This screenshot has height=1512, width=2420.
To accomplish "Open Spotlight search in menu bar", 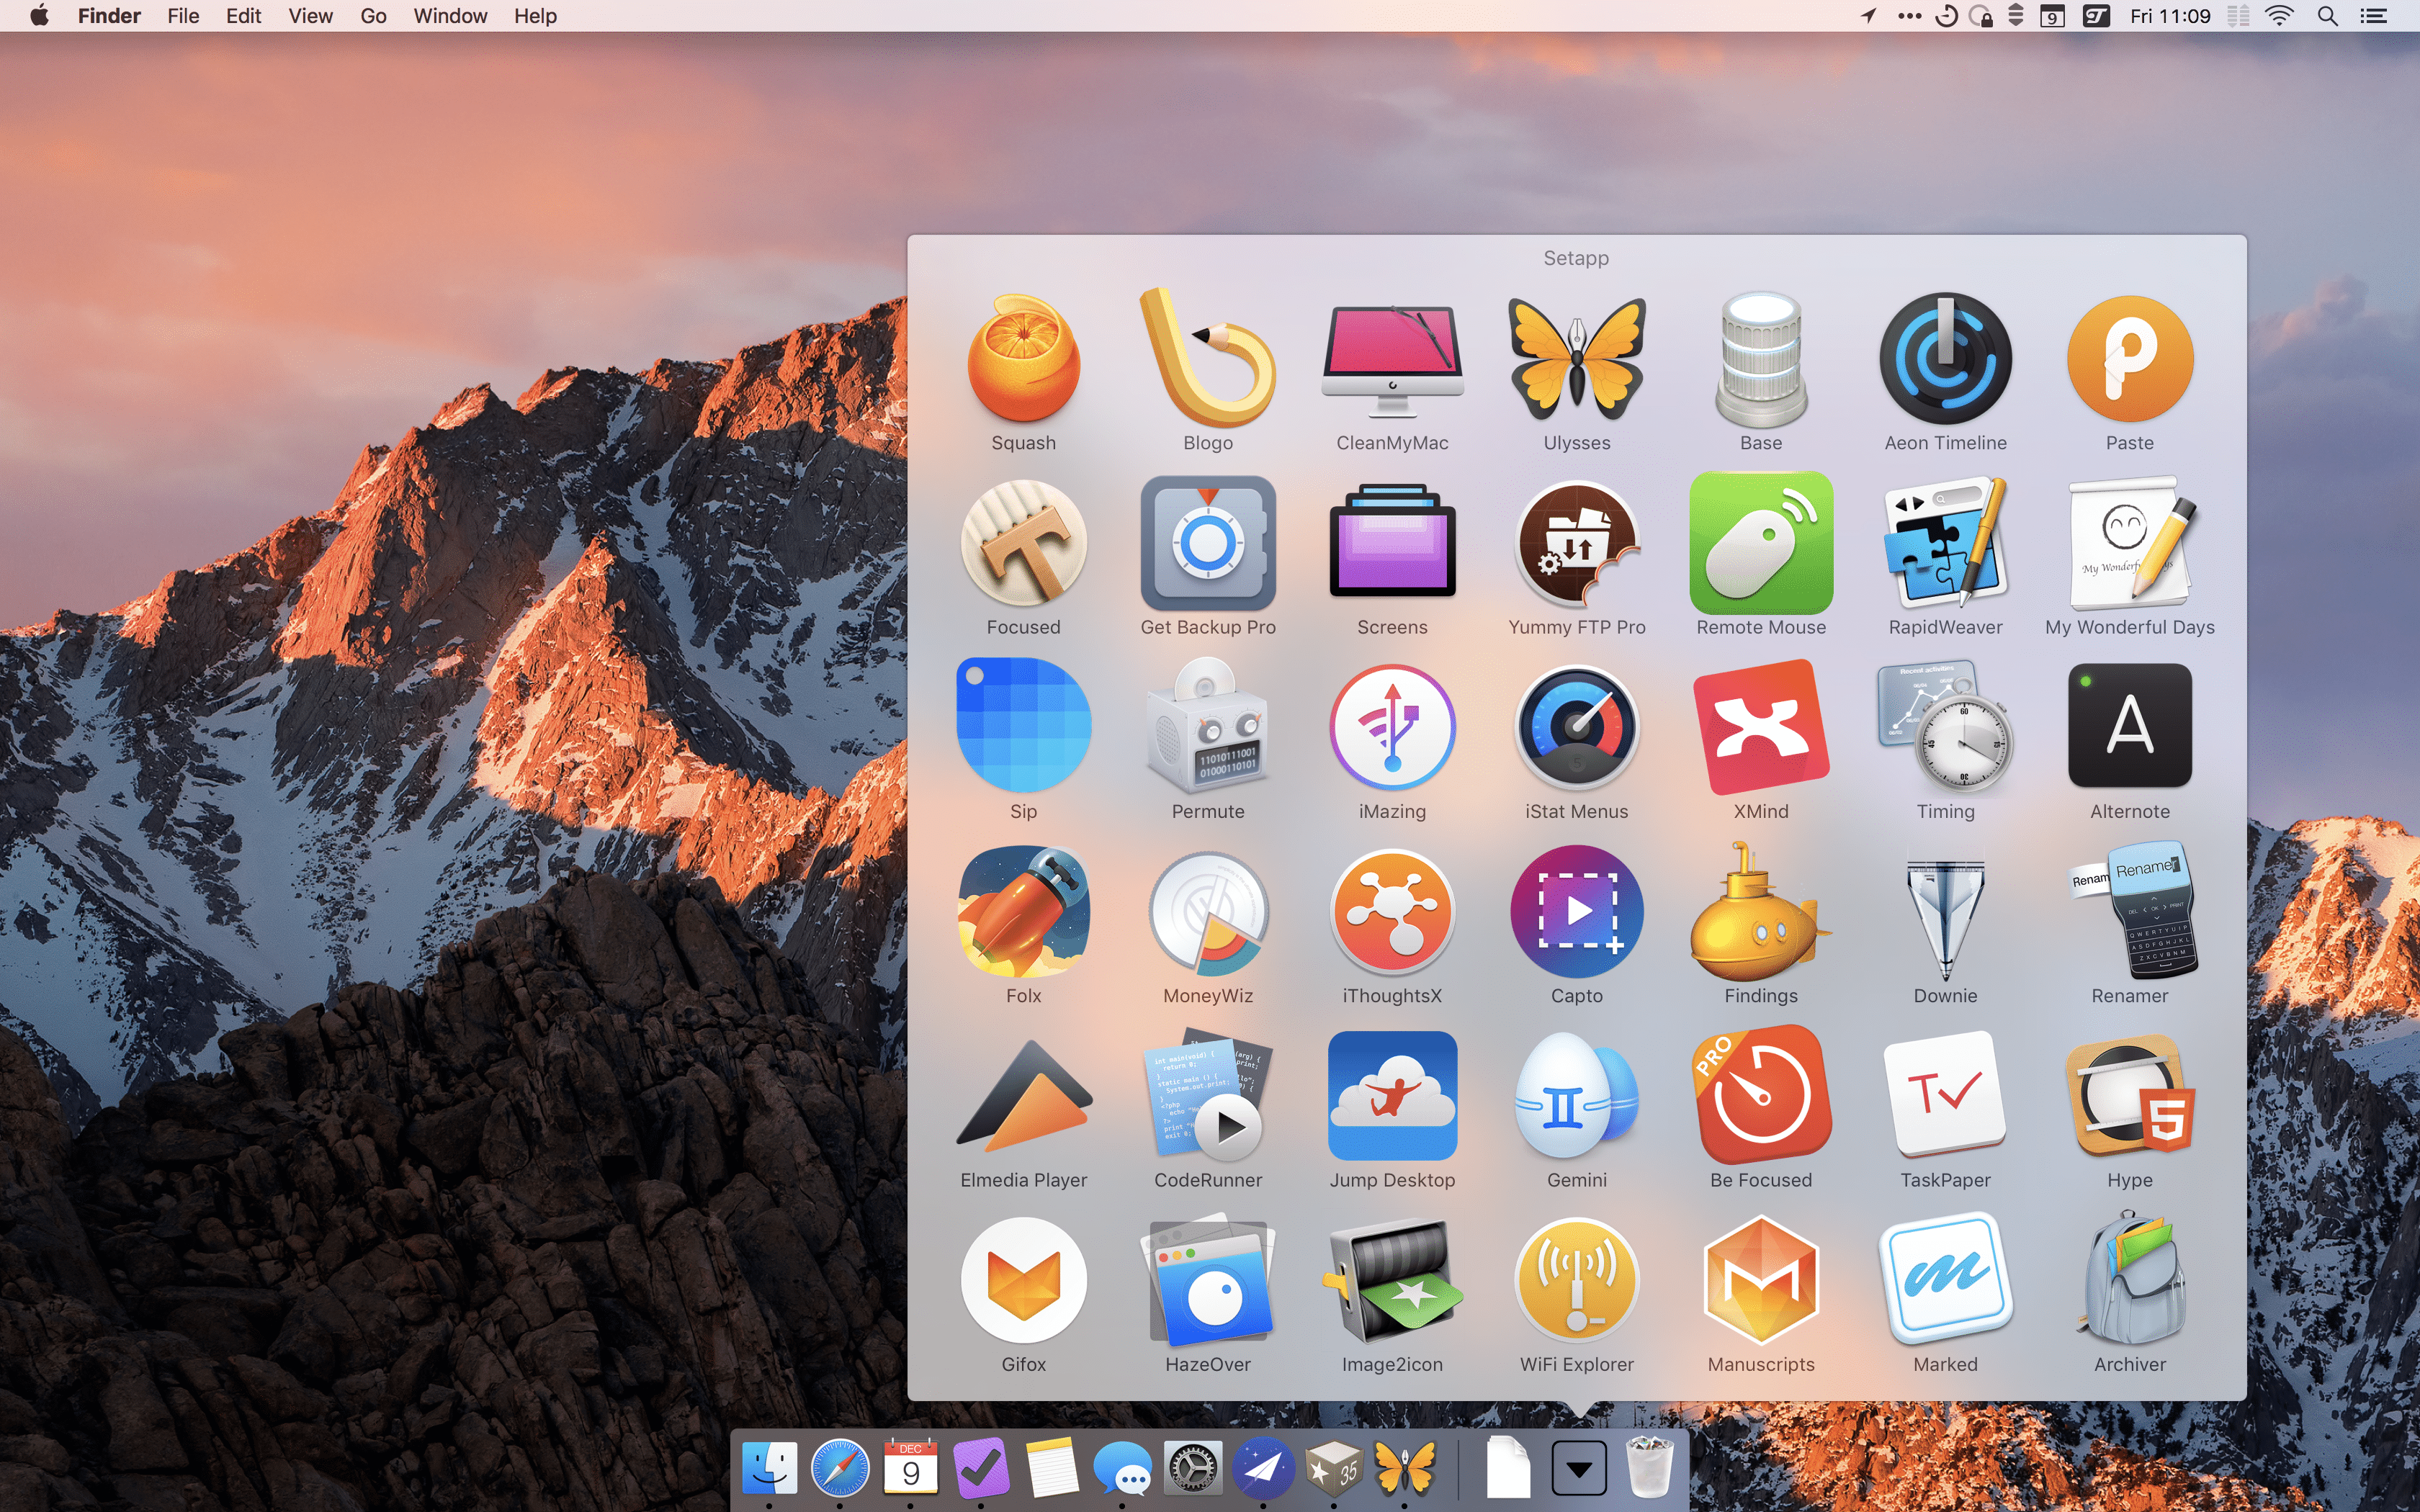I will [x=2327, y=16].
